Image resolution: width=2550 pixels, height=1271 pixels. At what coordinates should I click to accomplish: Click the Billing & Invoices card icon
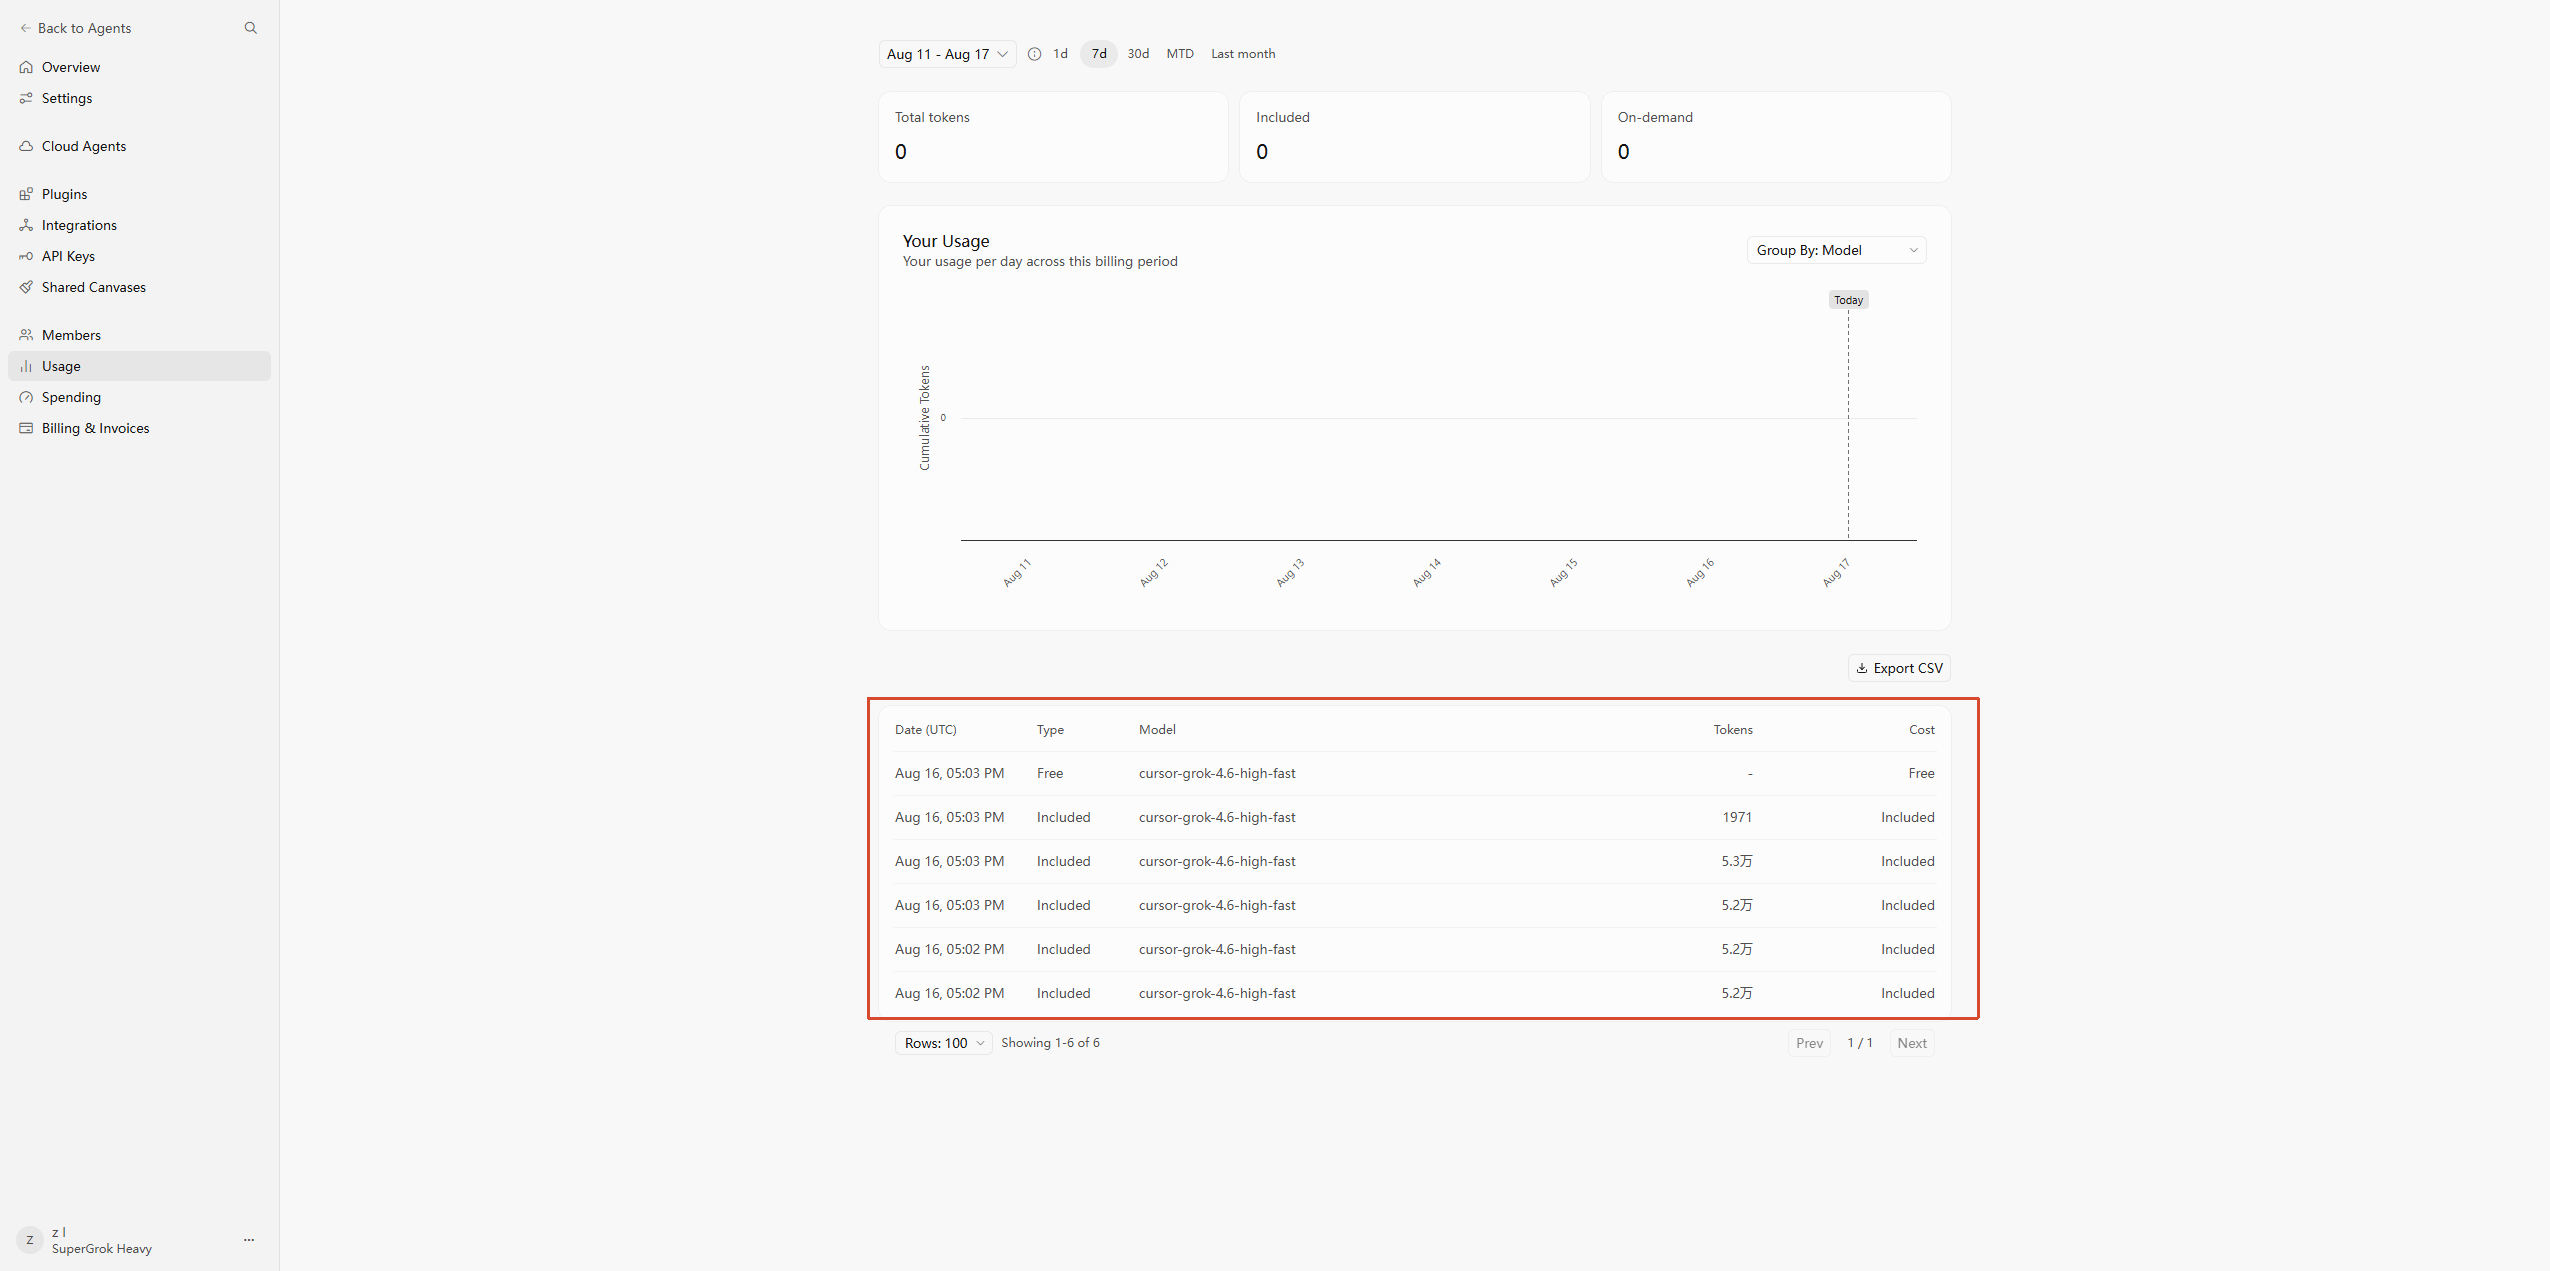[x=26, y=428]
